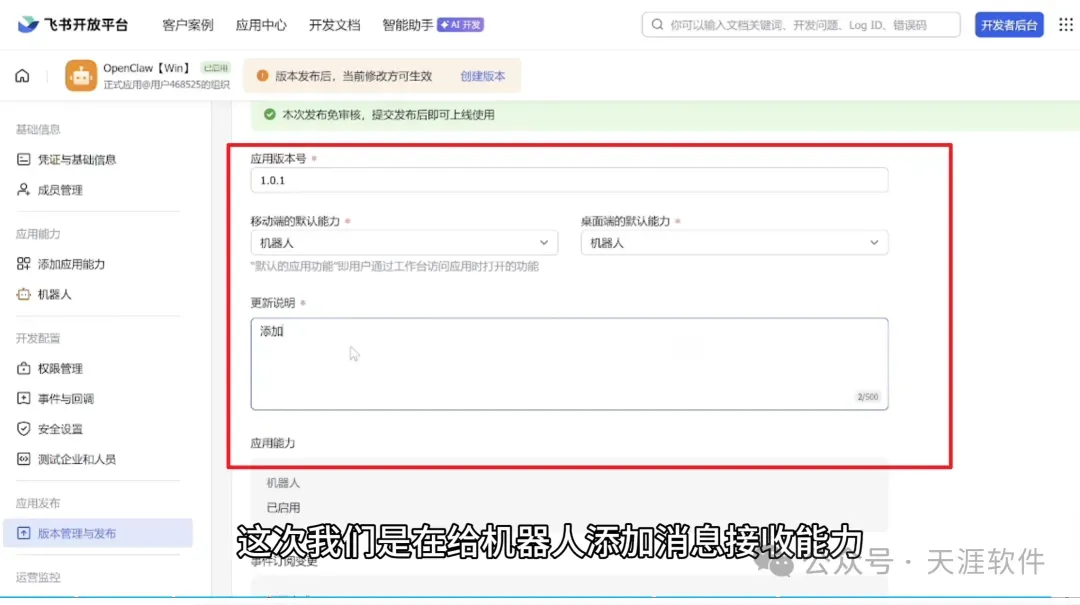Click the 已启用 status tag
This screenshot has width=1080, height=605.
point(216,68)
